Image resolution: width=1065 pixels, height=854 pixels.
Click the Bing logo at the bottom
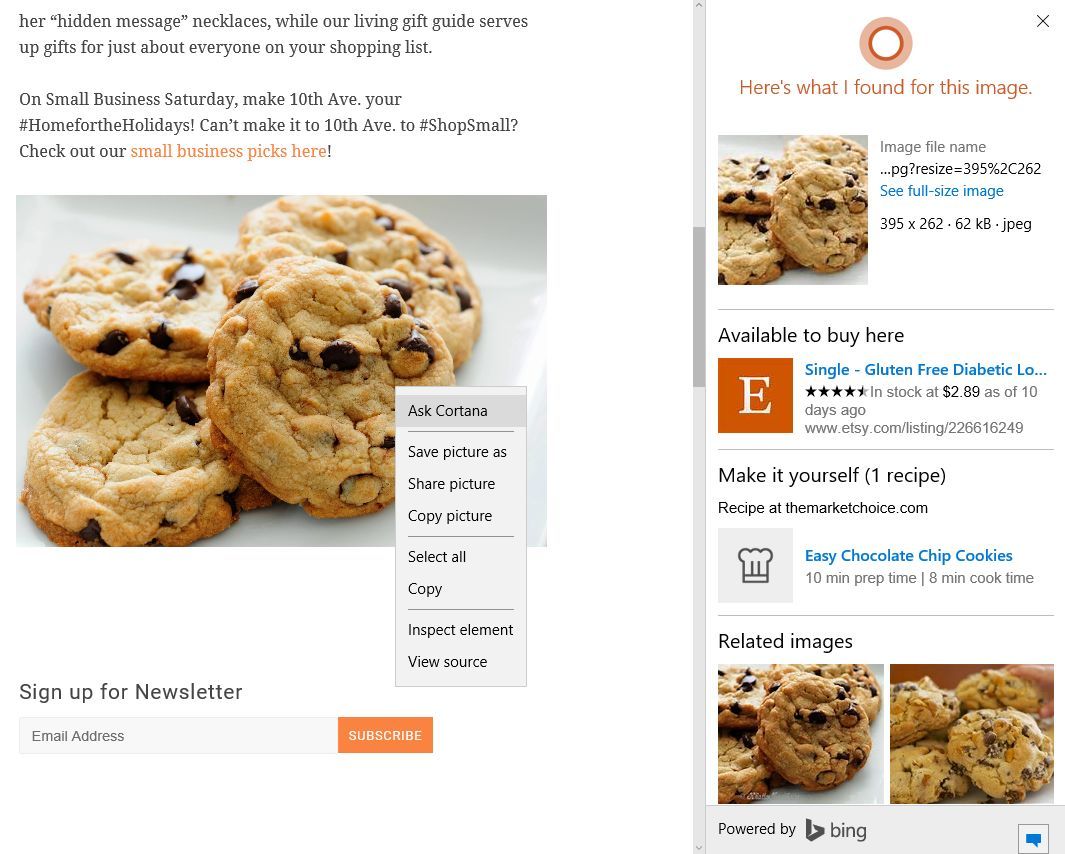click(836, 829)
